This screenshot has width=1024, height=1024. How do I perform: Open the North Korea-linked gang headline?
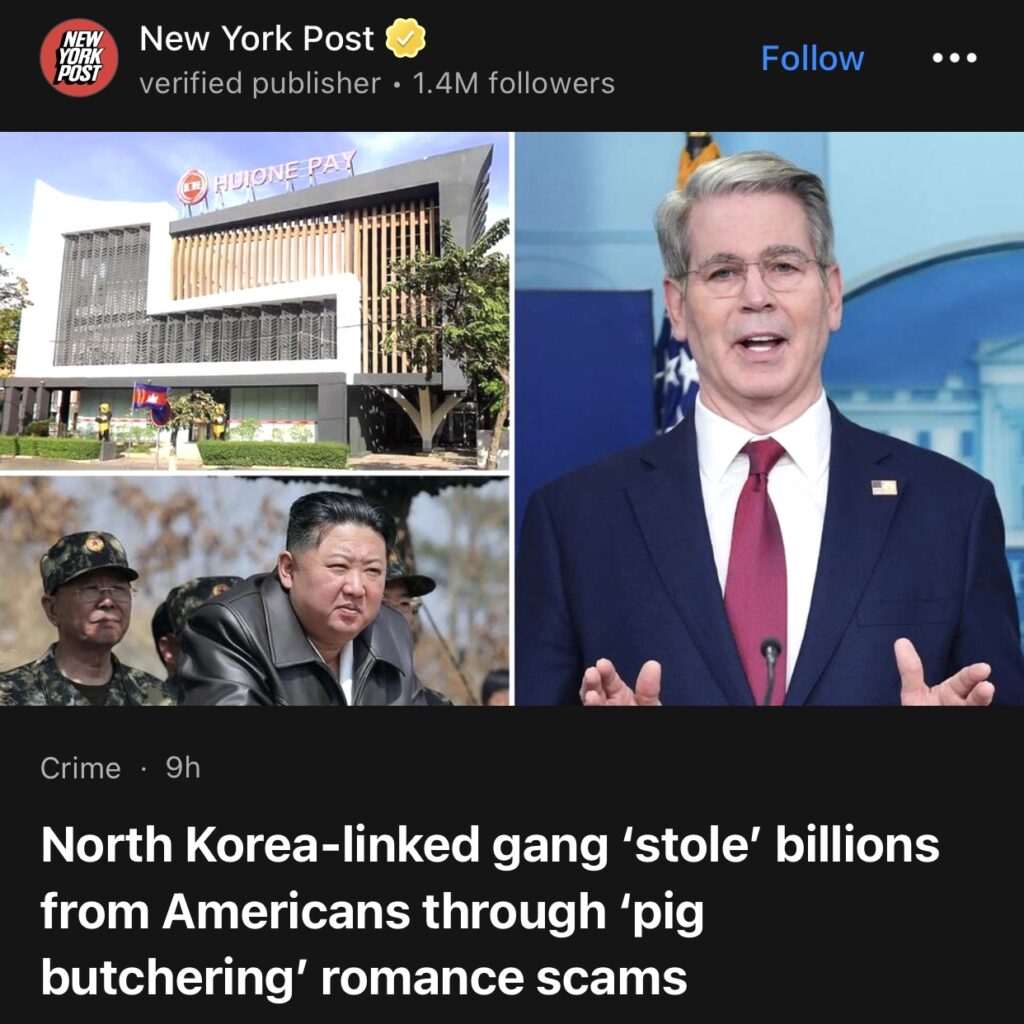[490, 910]
